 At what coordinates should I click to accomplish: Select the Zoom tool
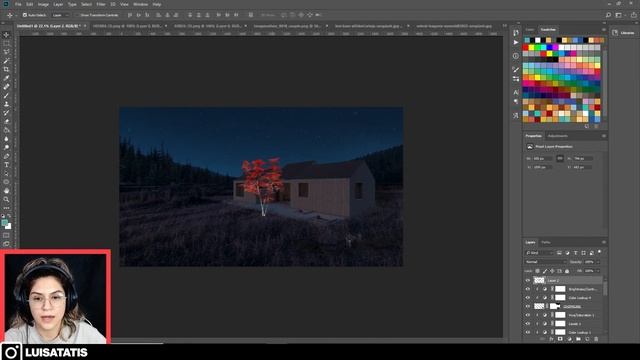(6, 199)
